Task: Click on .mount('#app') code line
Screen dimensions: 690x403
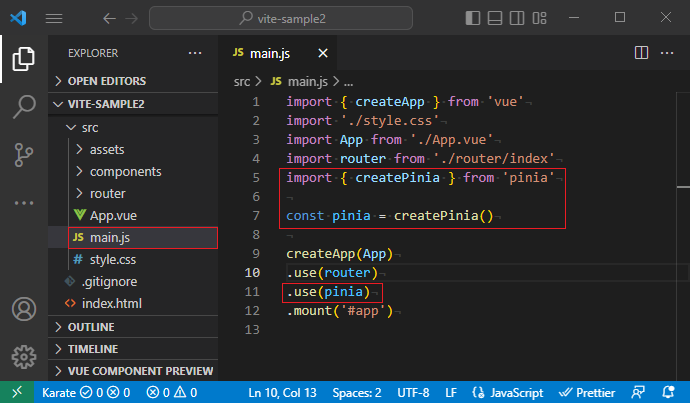Action: tap(339, 311)
